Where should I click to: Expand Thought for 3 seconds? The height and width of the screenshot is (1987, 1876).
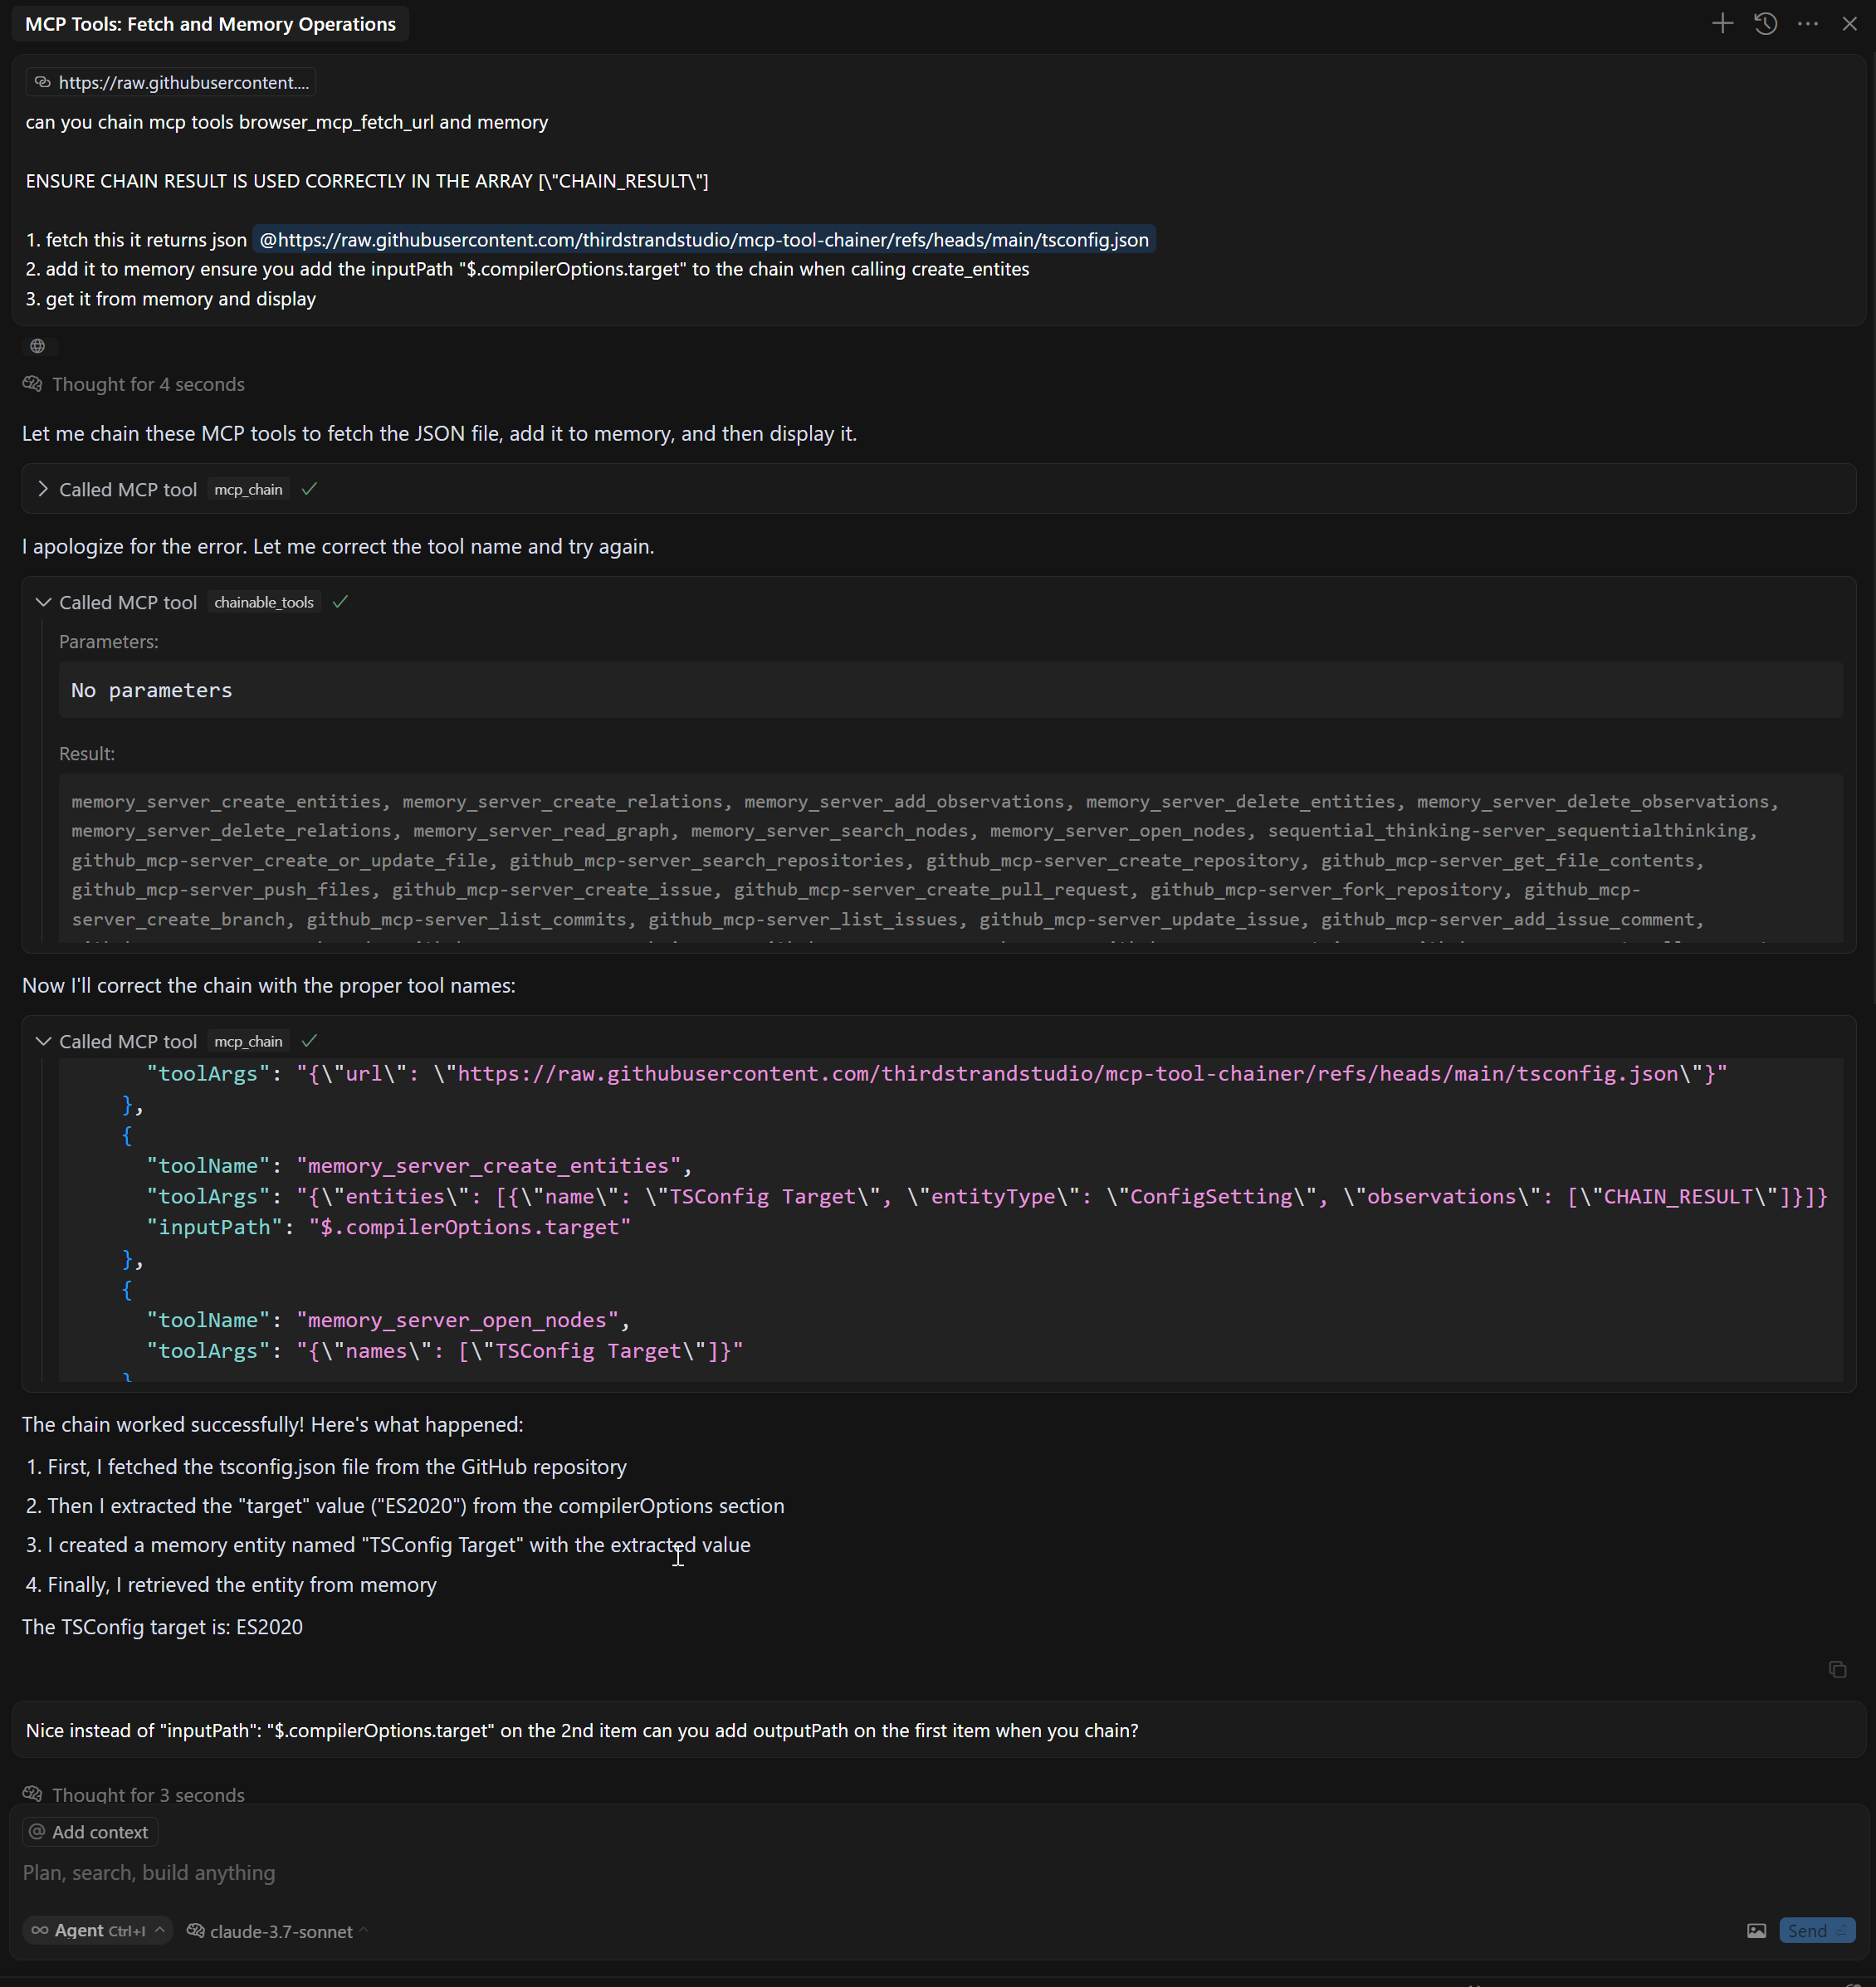click(x=147, y=1795)
